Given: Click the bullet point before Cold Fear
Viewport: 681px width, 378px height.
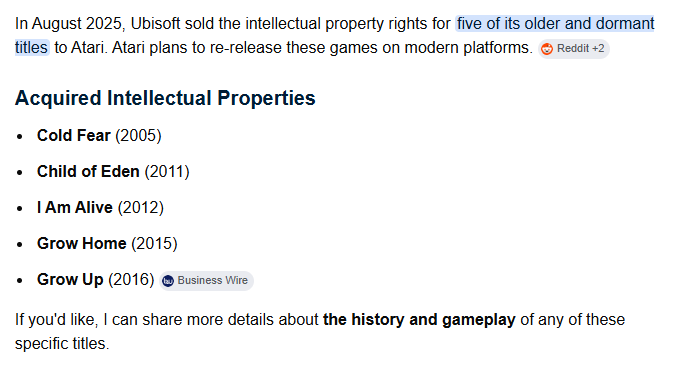Looking at the screenshot, I should (x=20, y=136).
